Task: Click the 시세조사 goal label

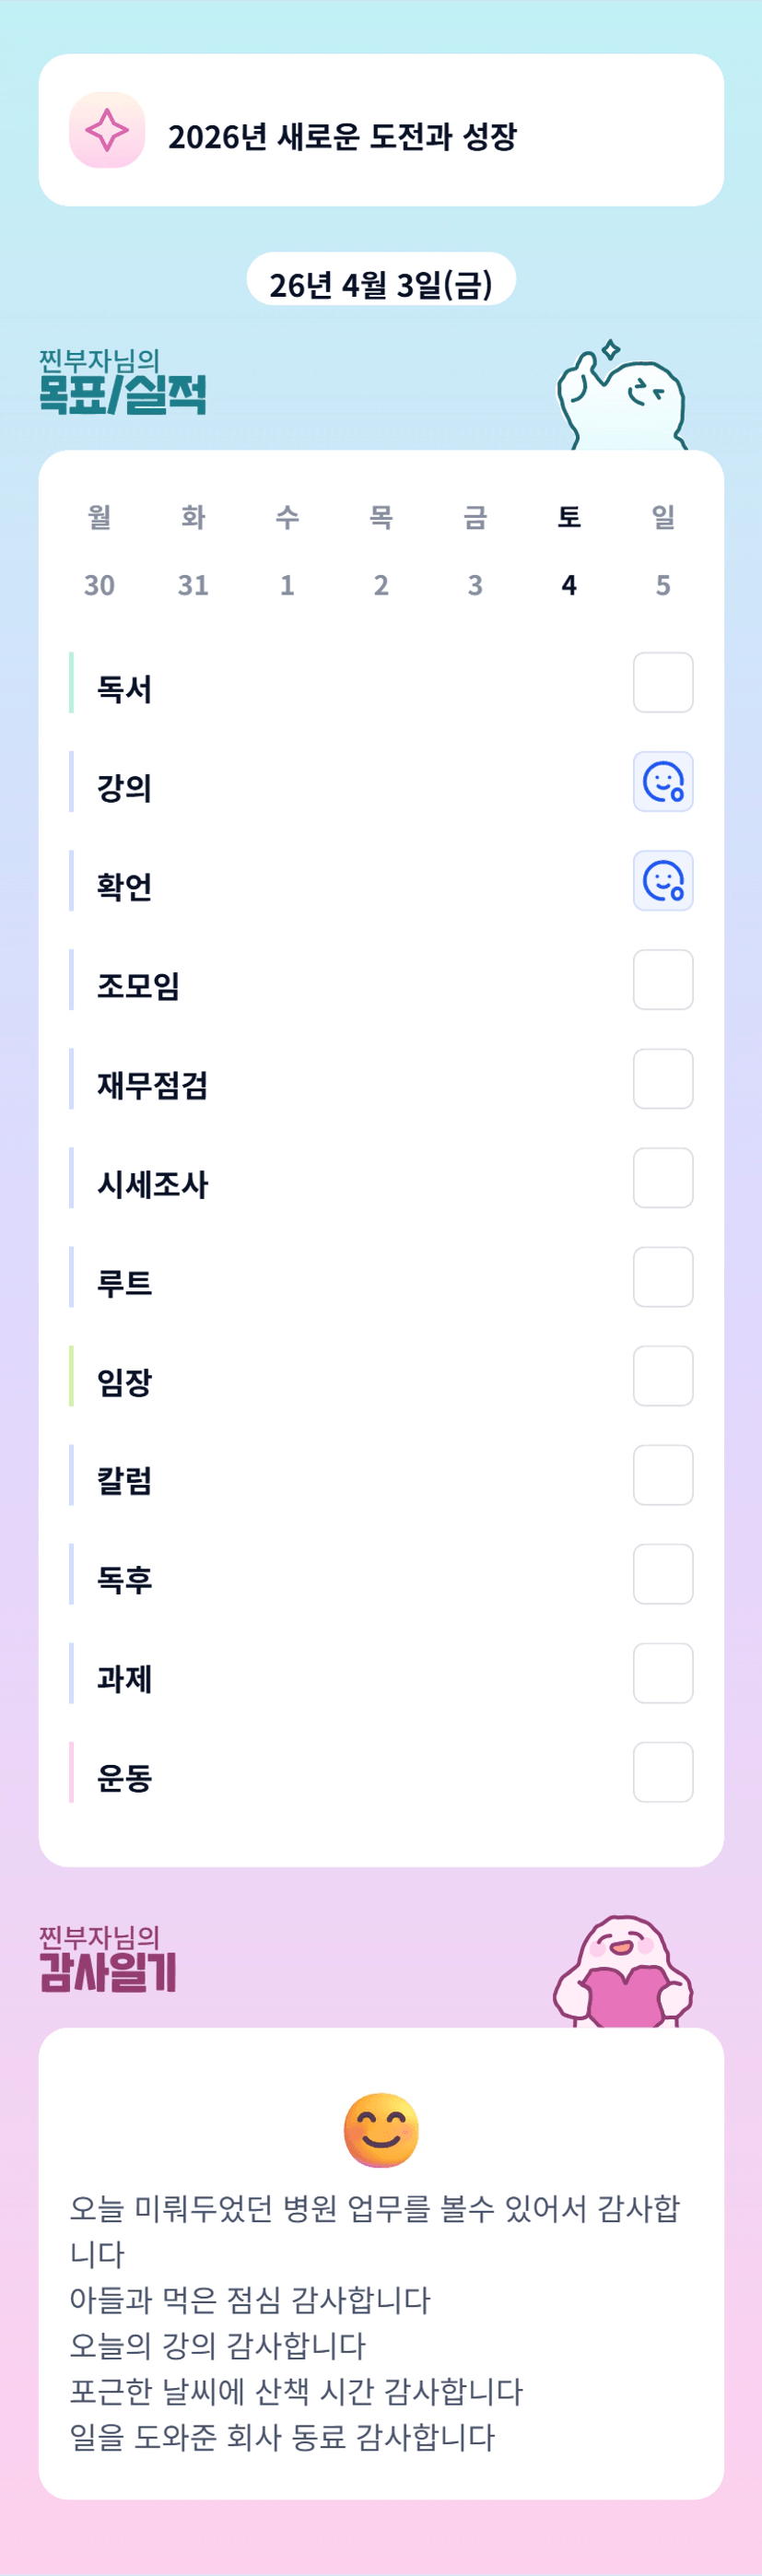Action: click(x=152, y=1183)
